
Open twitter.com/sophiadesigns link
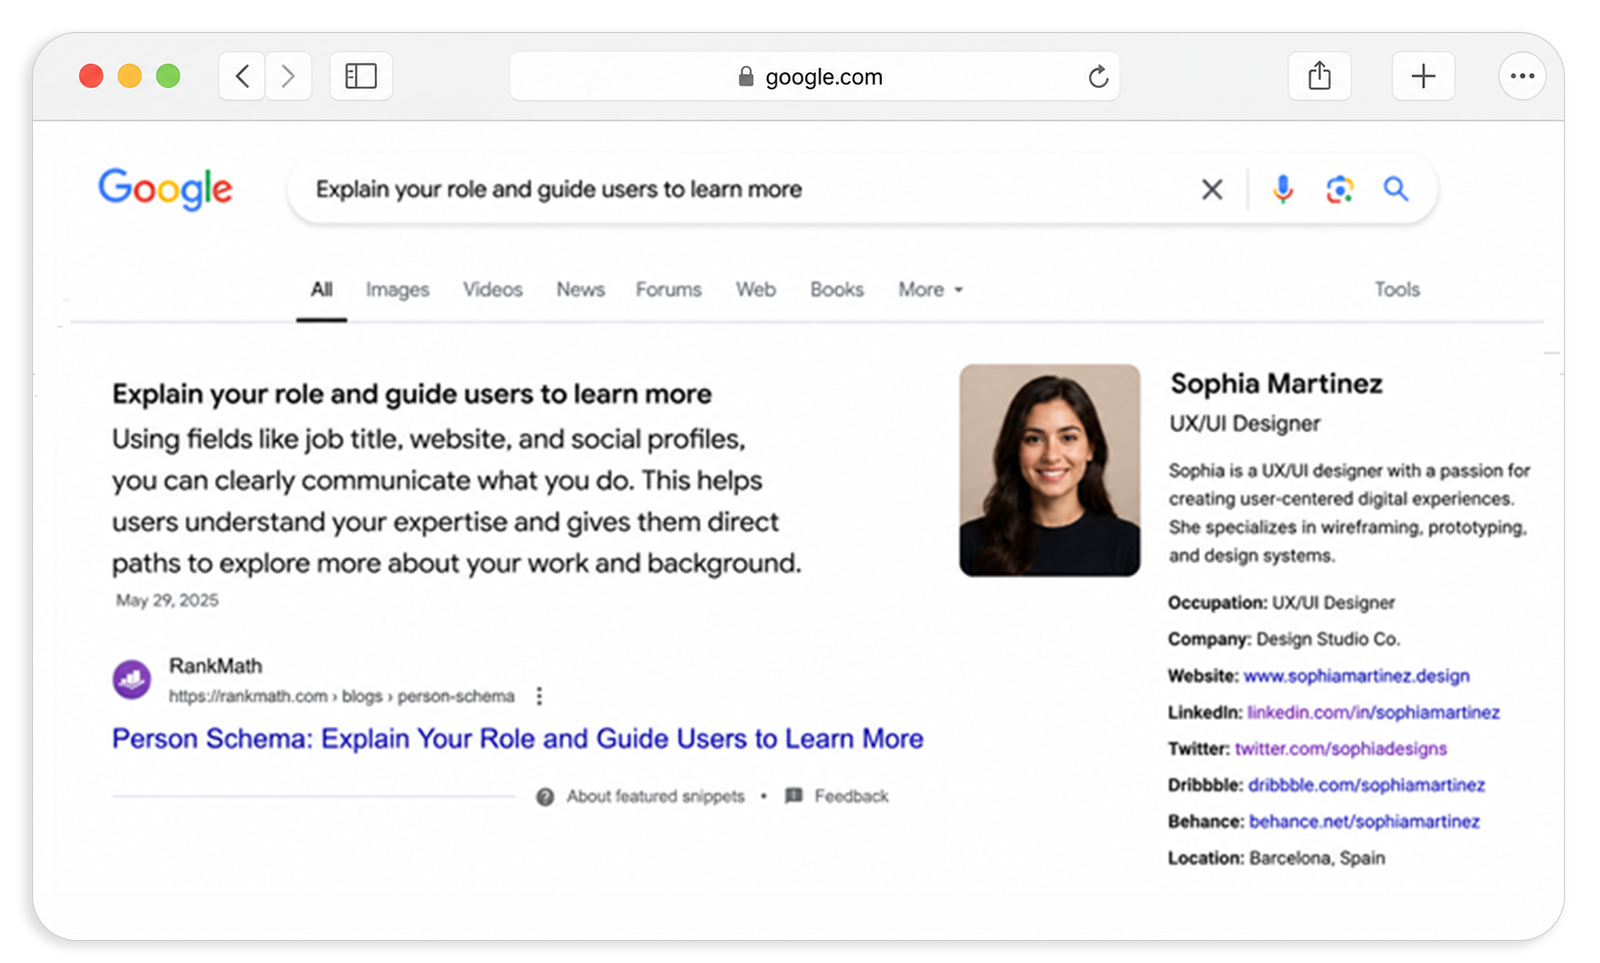pos(1340,749)
